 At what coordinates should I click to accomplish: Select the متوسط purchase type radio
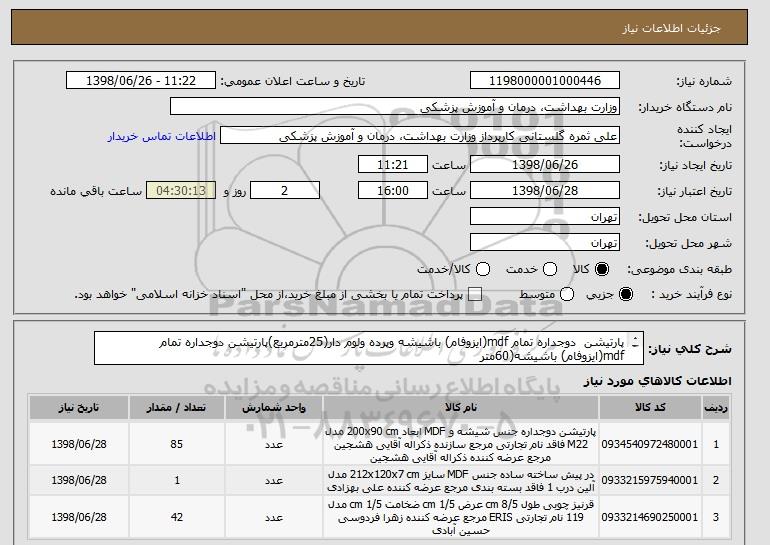567,294
